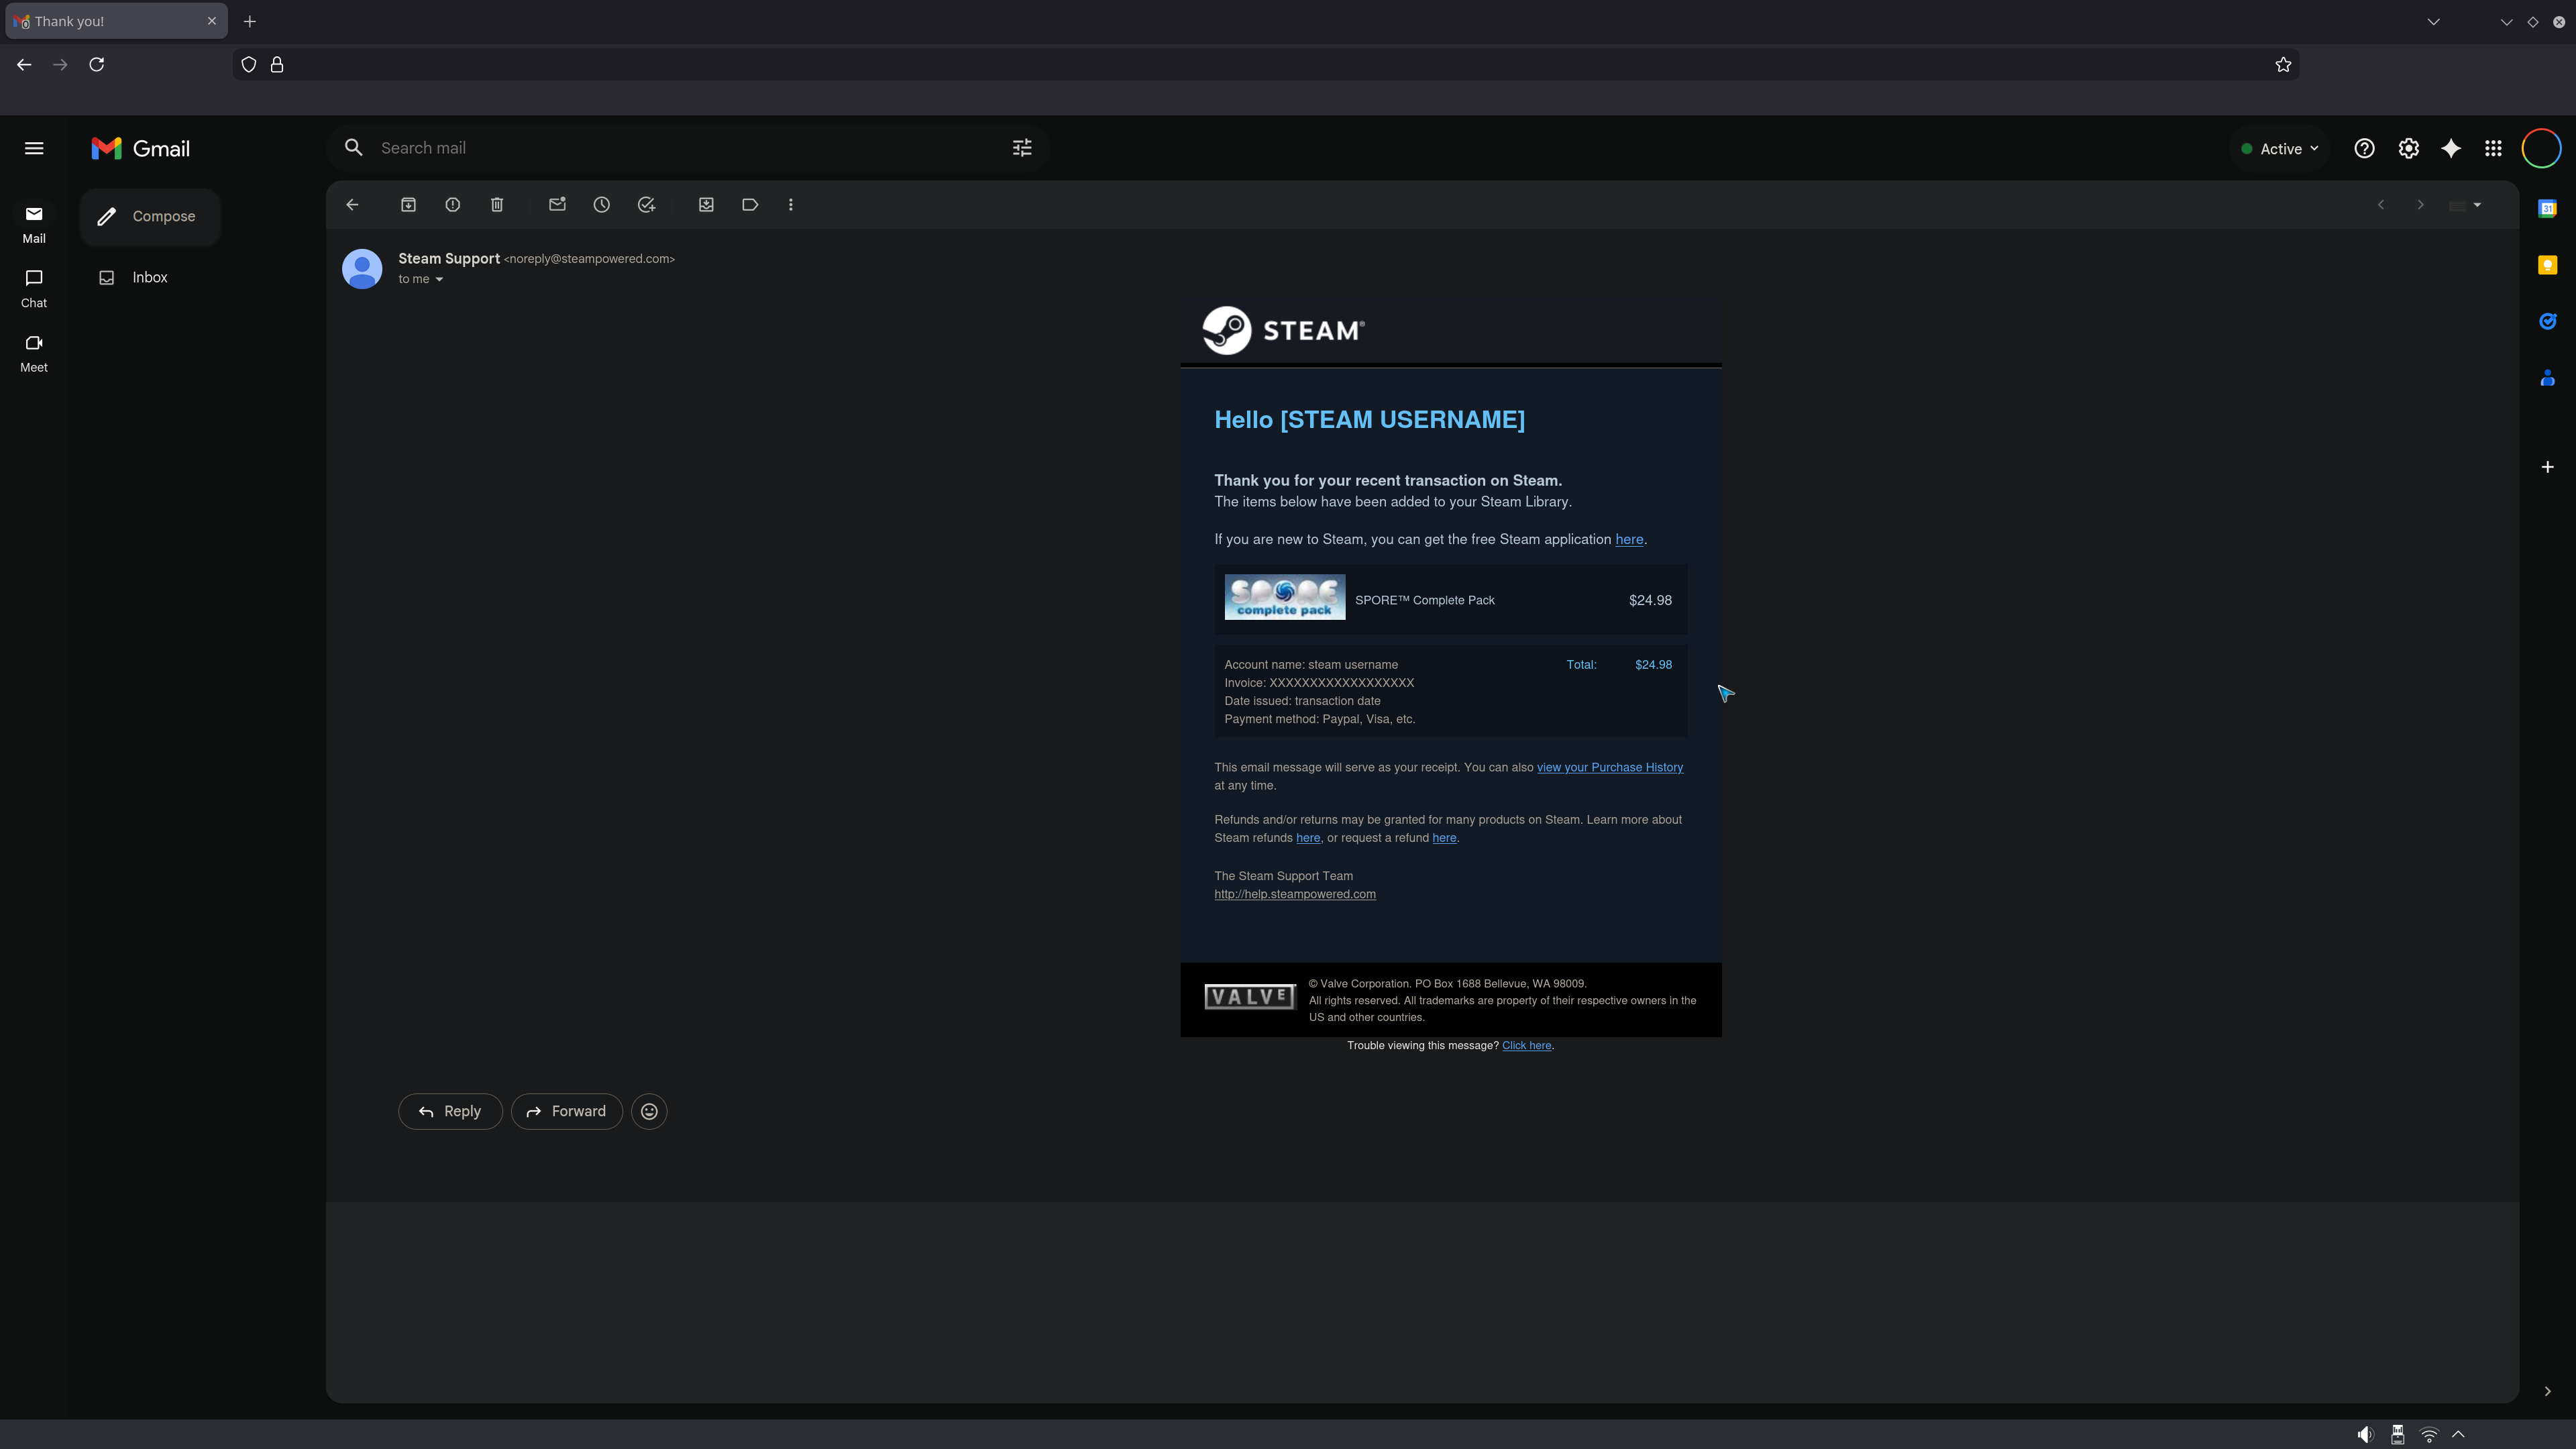2576x1449 pixels.
Task: Show the newer conversation arrow
Action: (2381, 205)
